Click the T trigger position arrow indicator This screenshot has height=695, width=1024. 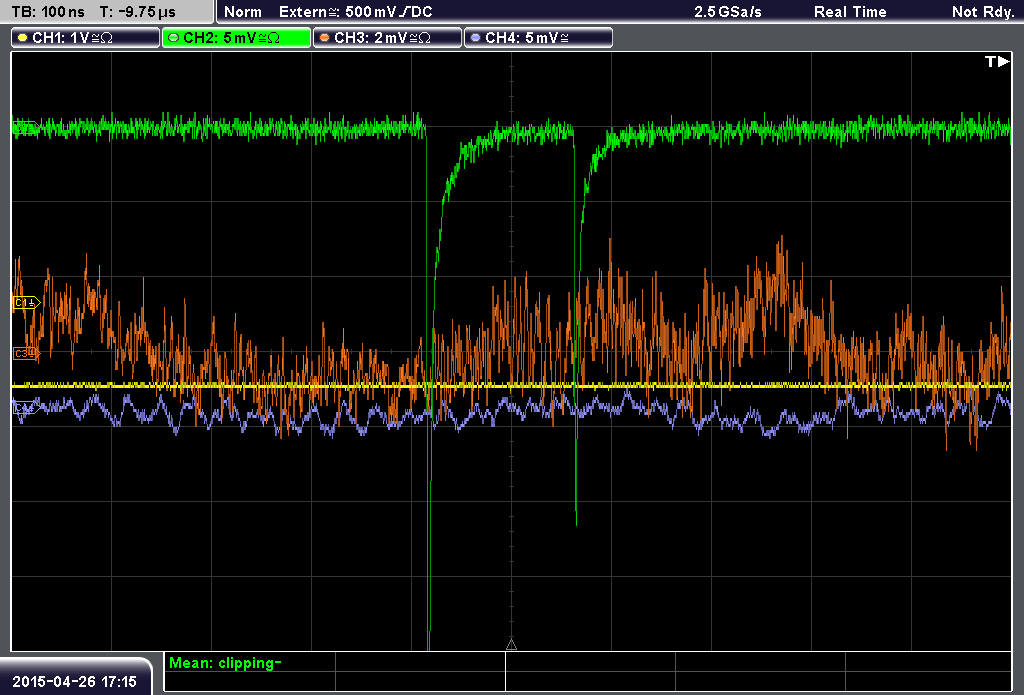click(997, 61)
